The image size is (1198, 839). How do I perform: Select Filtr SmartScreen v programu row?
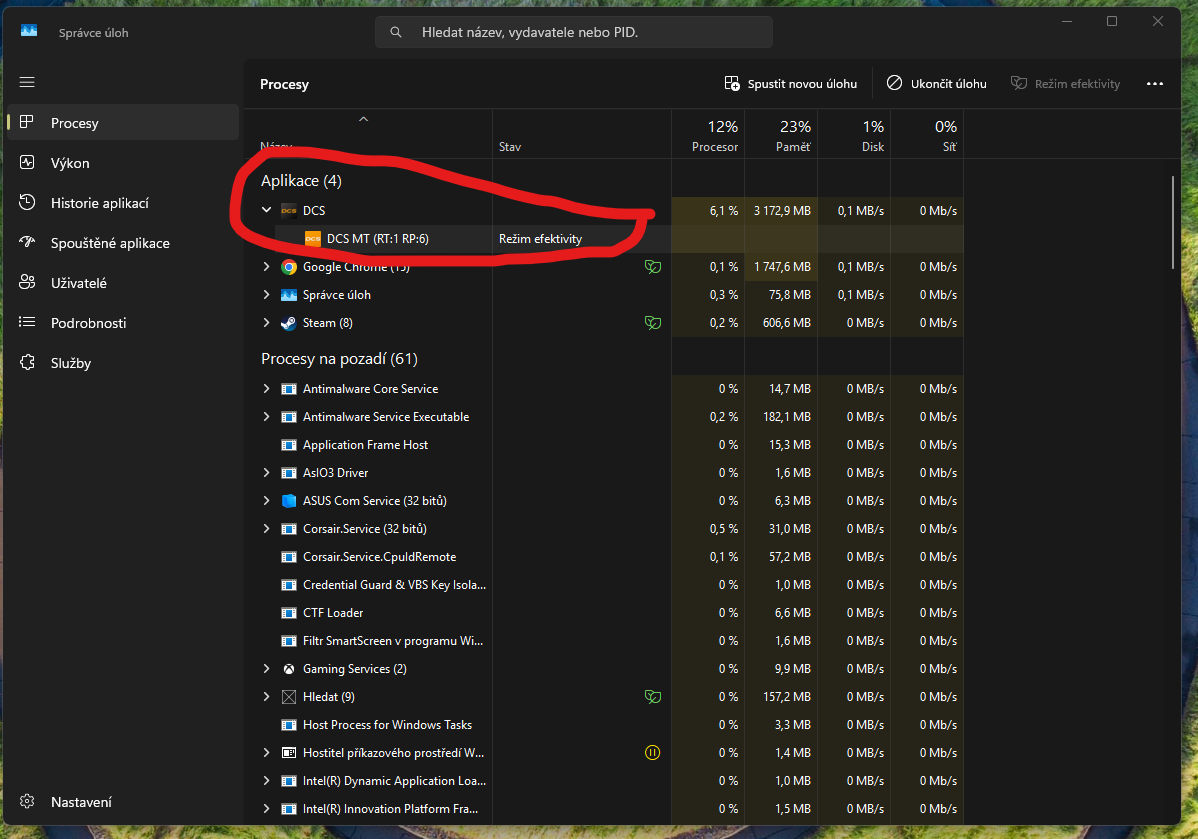pyautogui.click(x=604, y=641)
